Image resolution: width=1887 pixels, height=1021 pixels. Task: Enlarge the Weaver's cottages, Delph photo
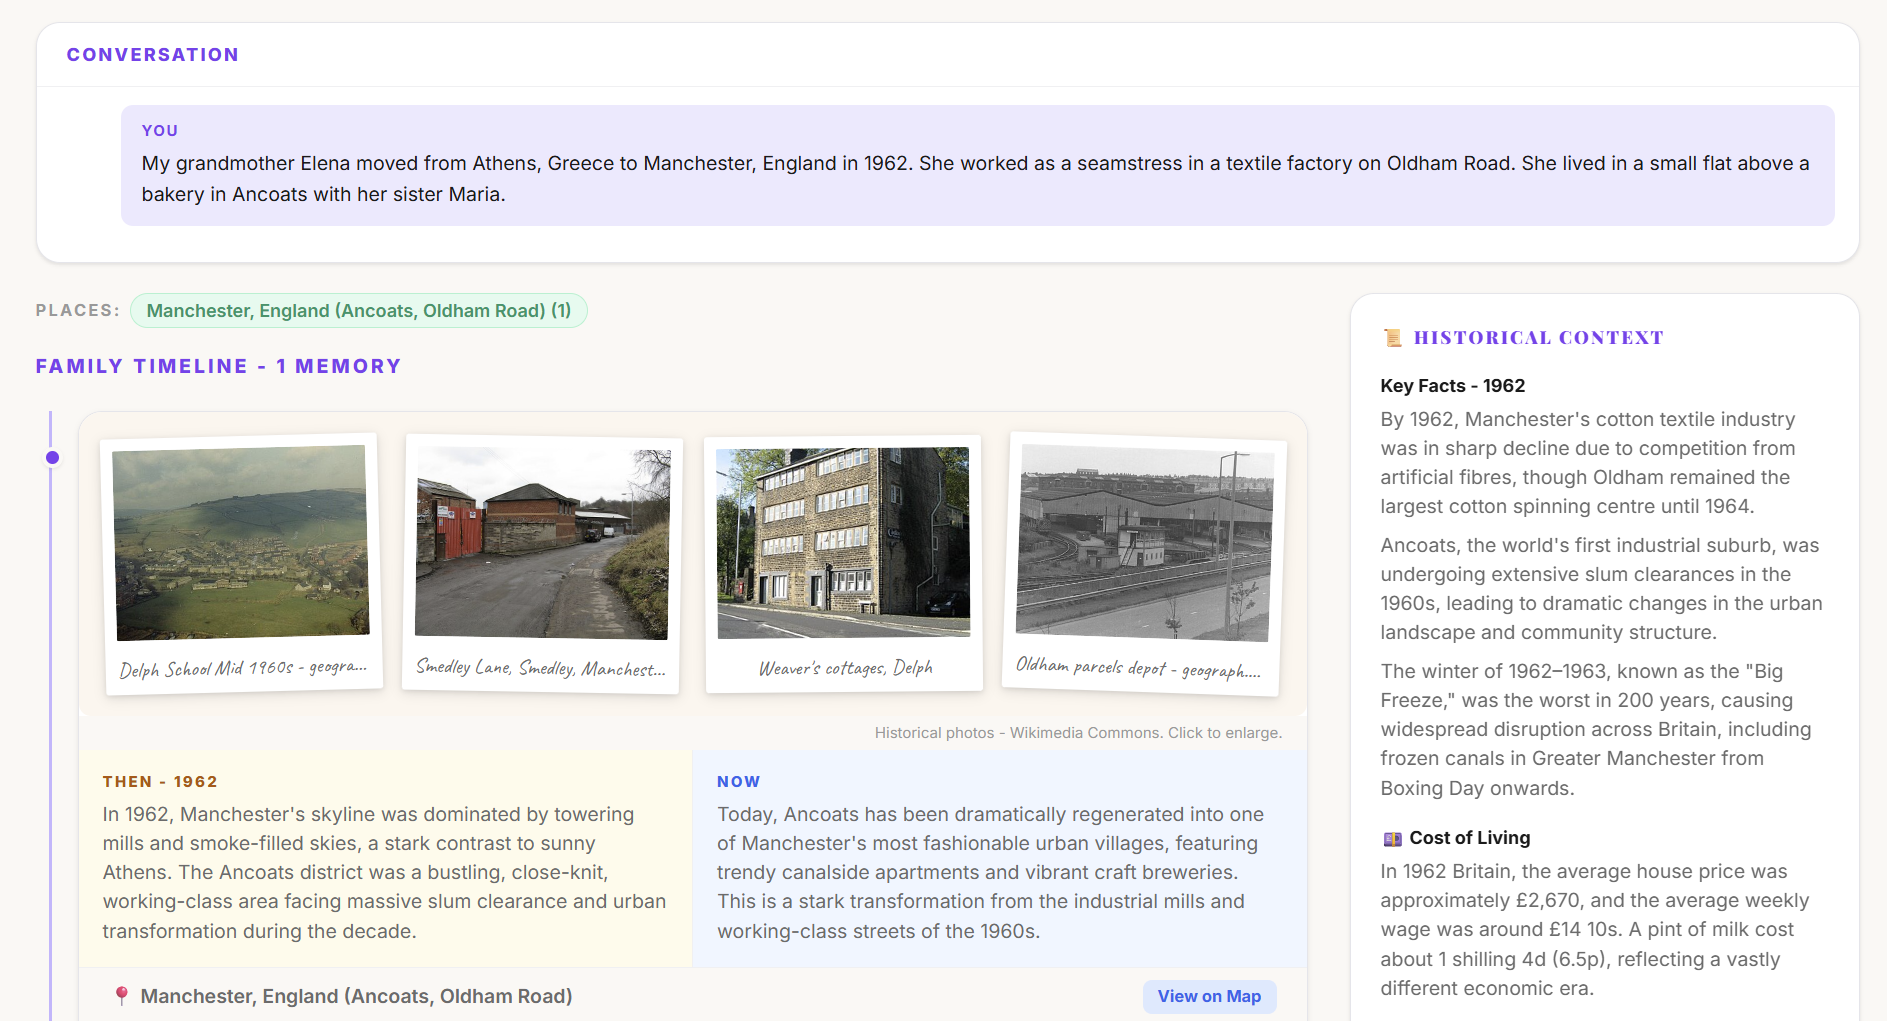click(x=843, y=542)
